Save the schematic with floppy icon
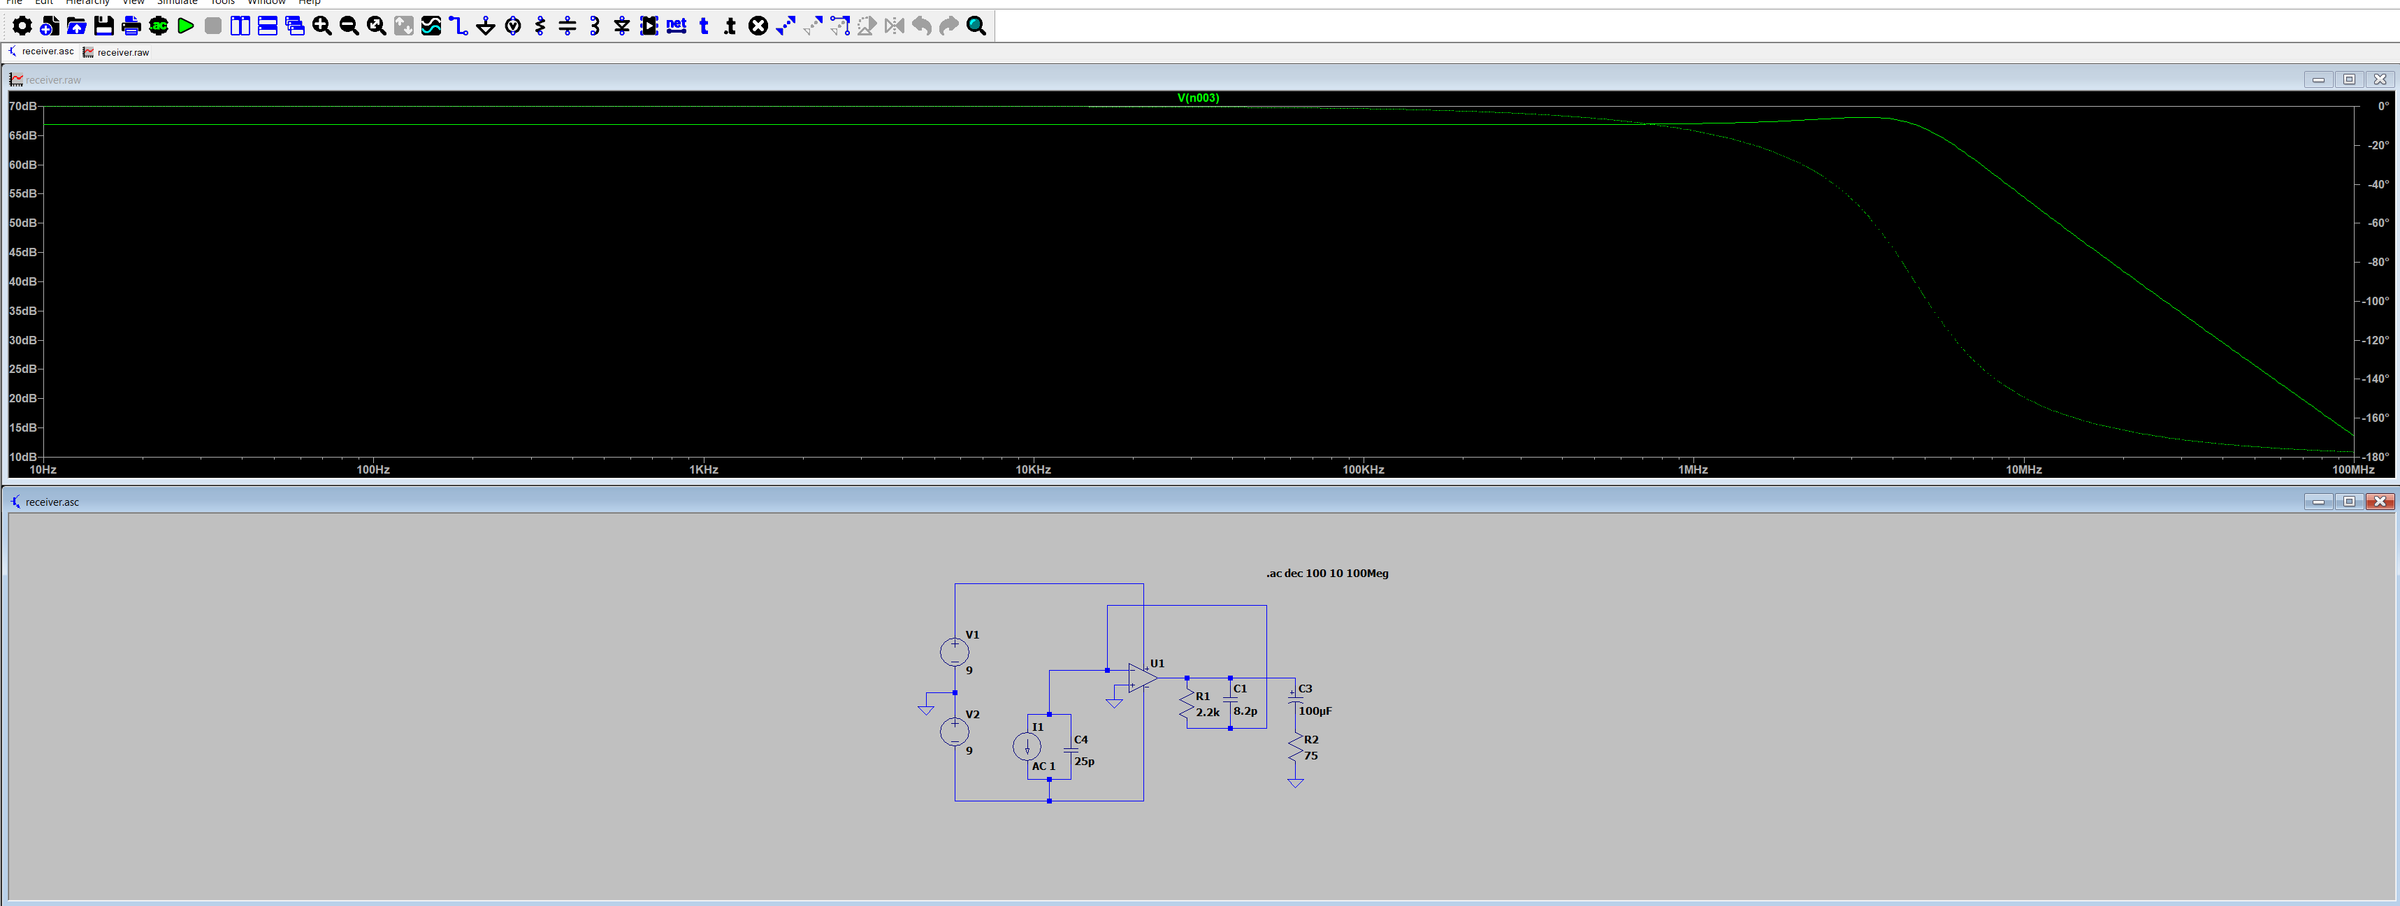This screenshot has width=2400, height=906. (103, 26)
